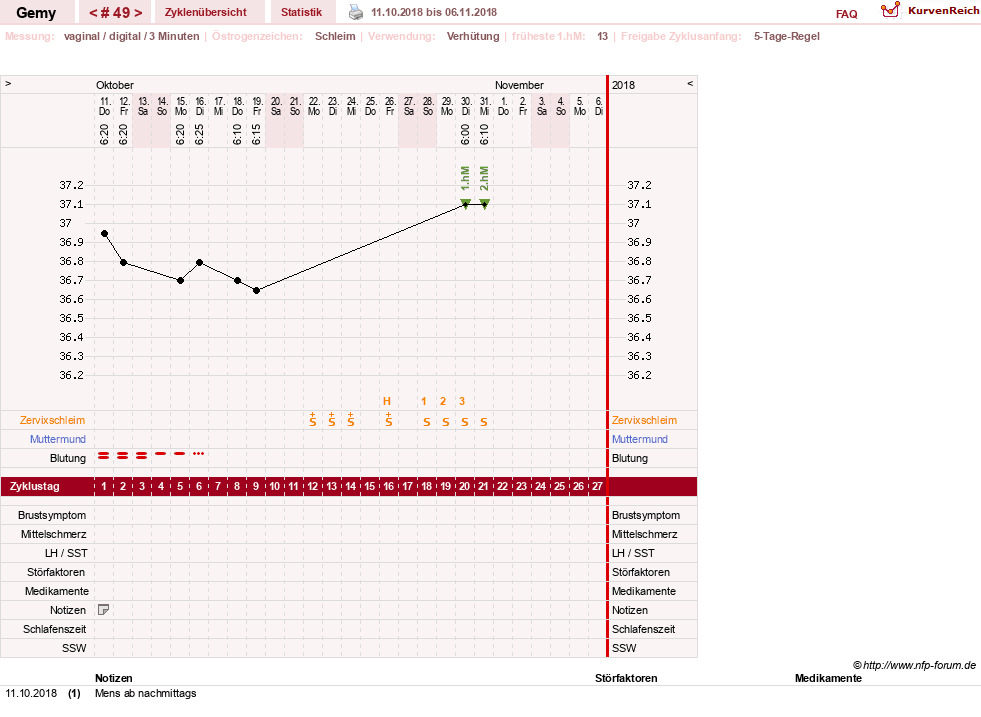Click mucus count number 1 above day 18
The image size is (981, 717).
[424, 401]
